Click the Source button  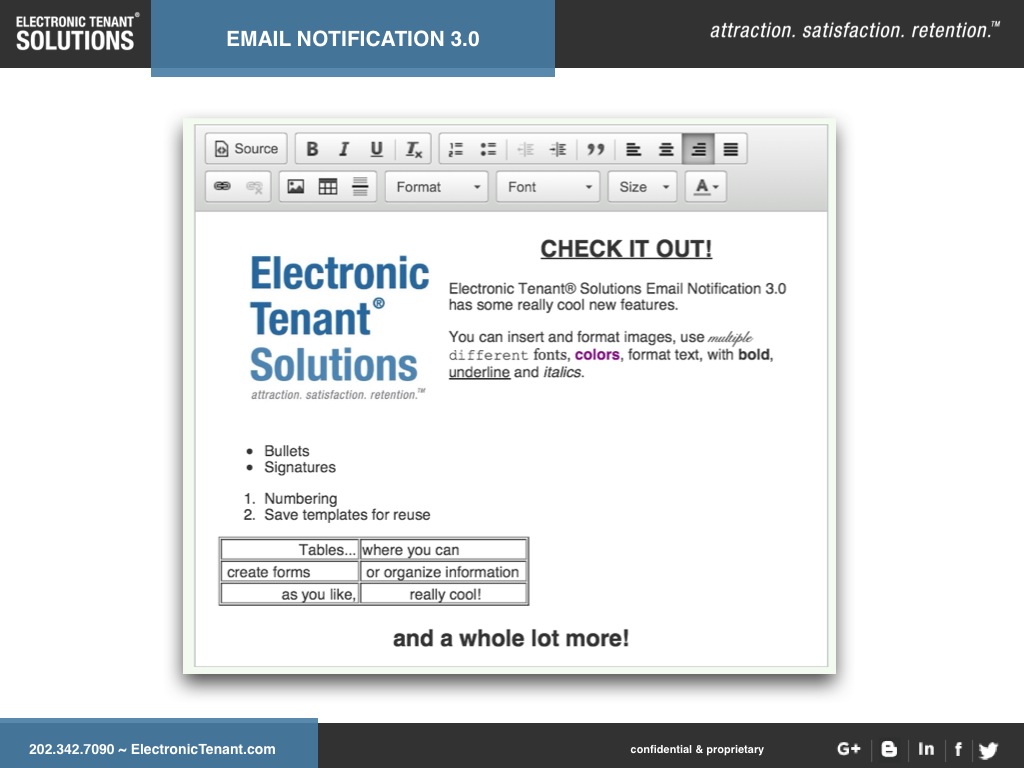[246, 149]
